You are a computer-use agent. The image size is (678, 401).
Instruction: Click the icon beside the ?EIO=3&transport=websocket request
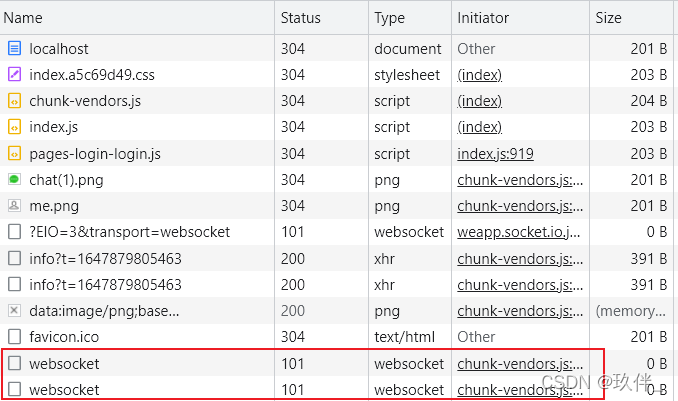pyautogui.click(x=14, y=231)
